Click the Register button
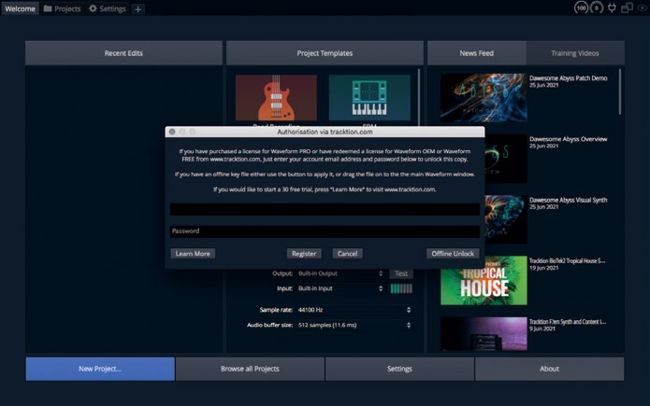The height and width of the screenshot is (406, 650). click(304, 253)
